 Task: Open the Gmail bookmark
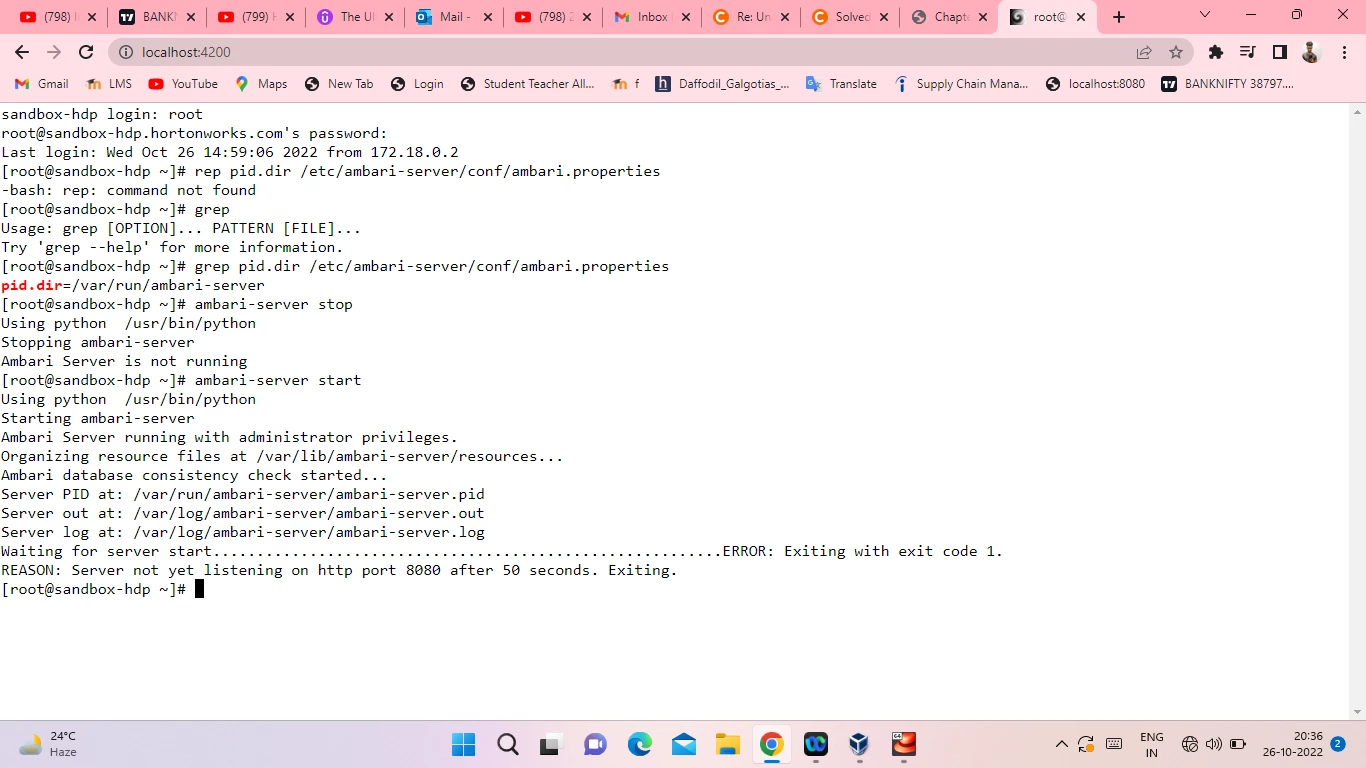pyautogui.click(x=43, y=84)
